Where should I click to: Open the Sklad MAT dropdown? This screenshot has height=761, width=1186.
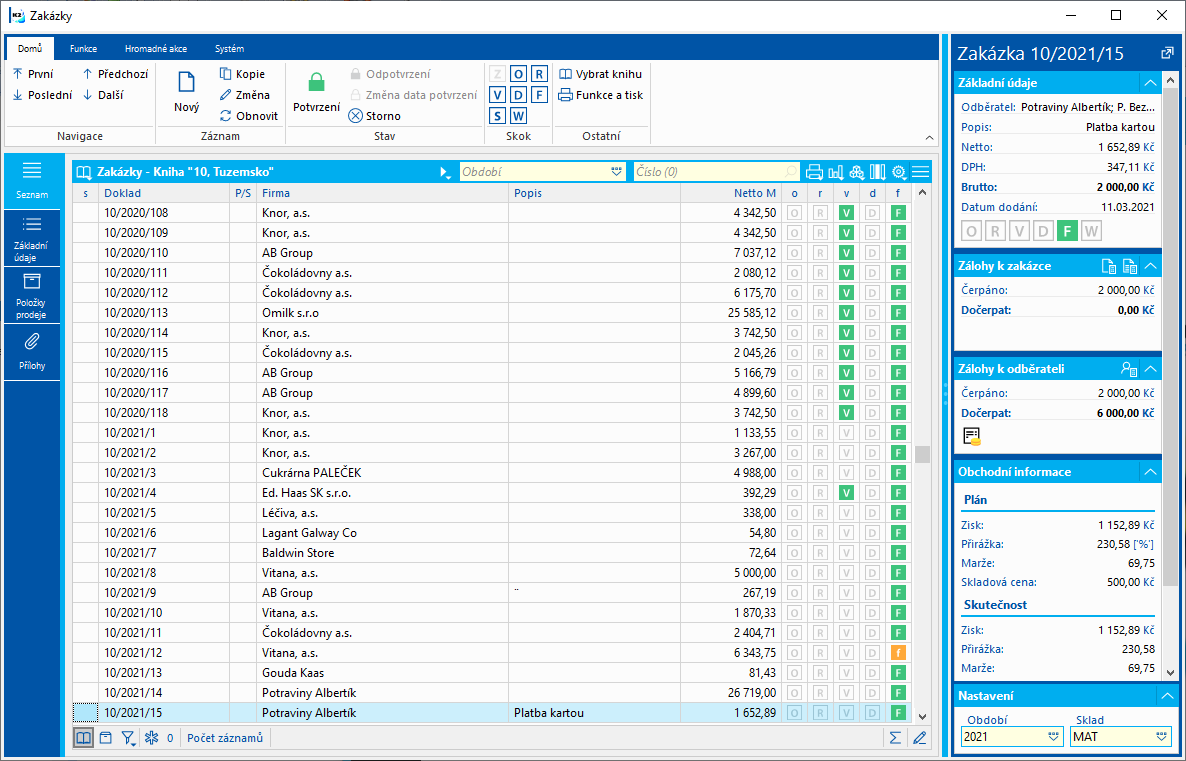pyautogui.click(x=1163, y=737)
